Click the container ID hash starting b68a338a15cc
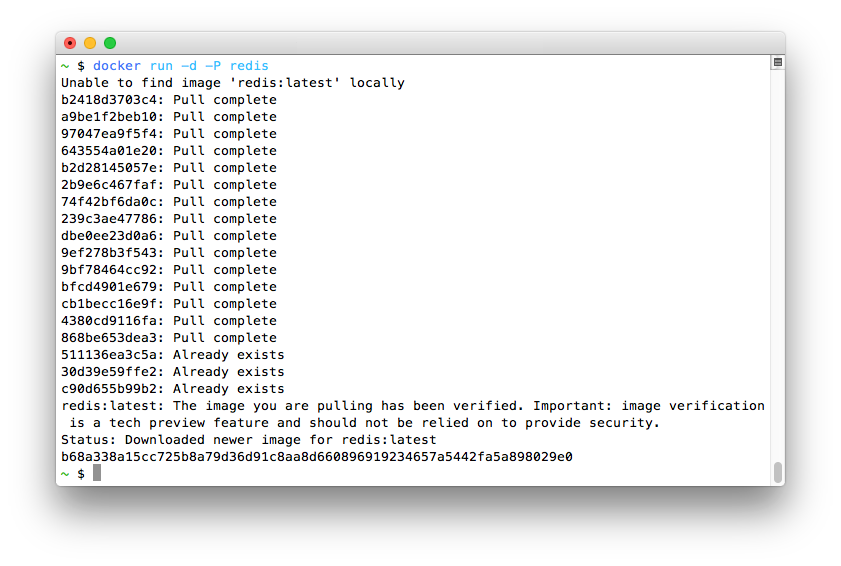 pos(316,457)
